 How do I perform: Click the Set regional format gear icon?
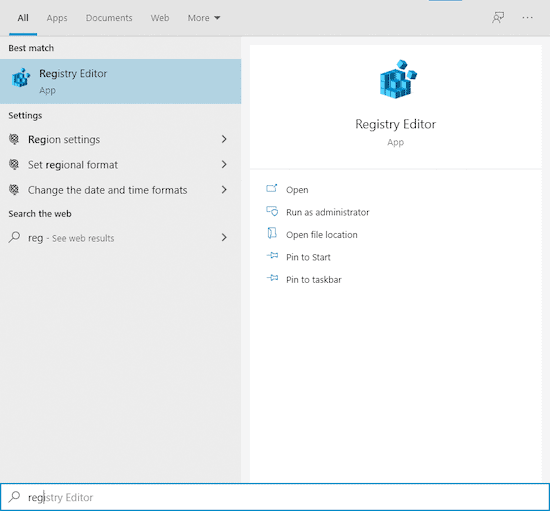point(14,164)
